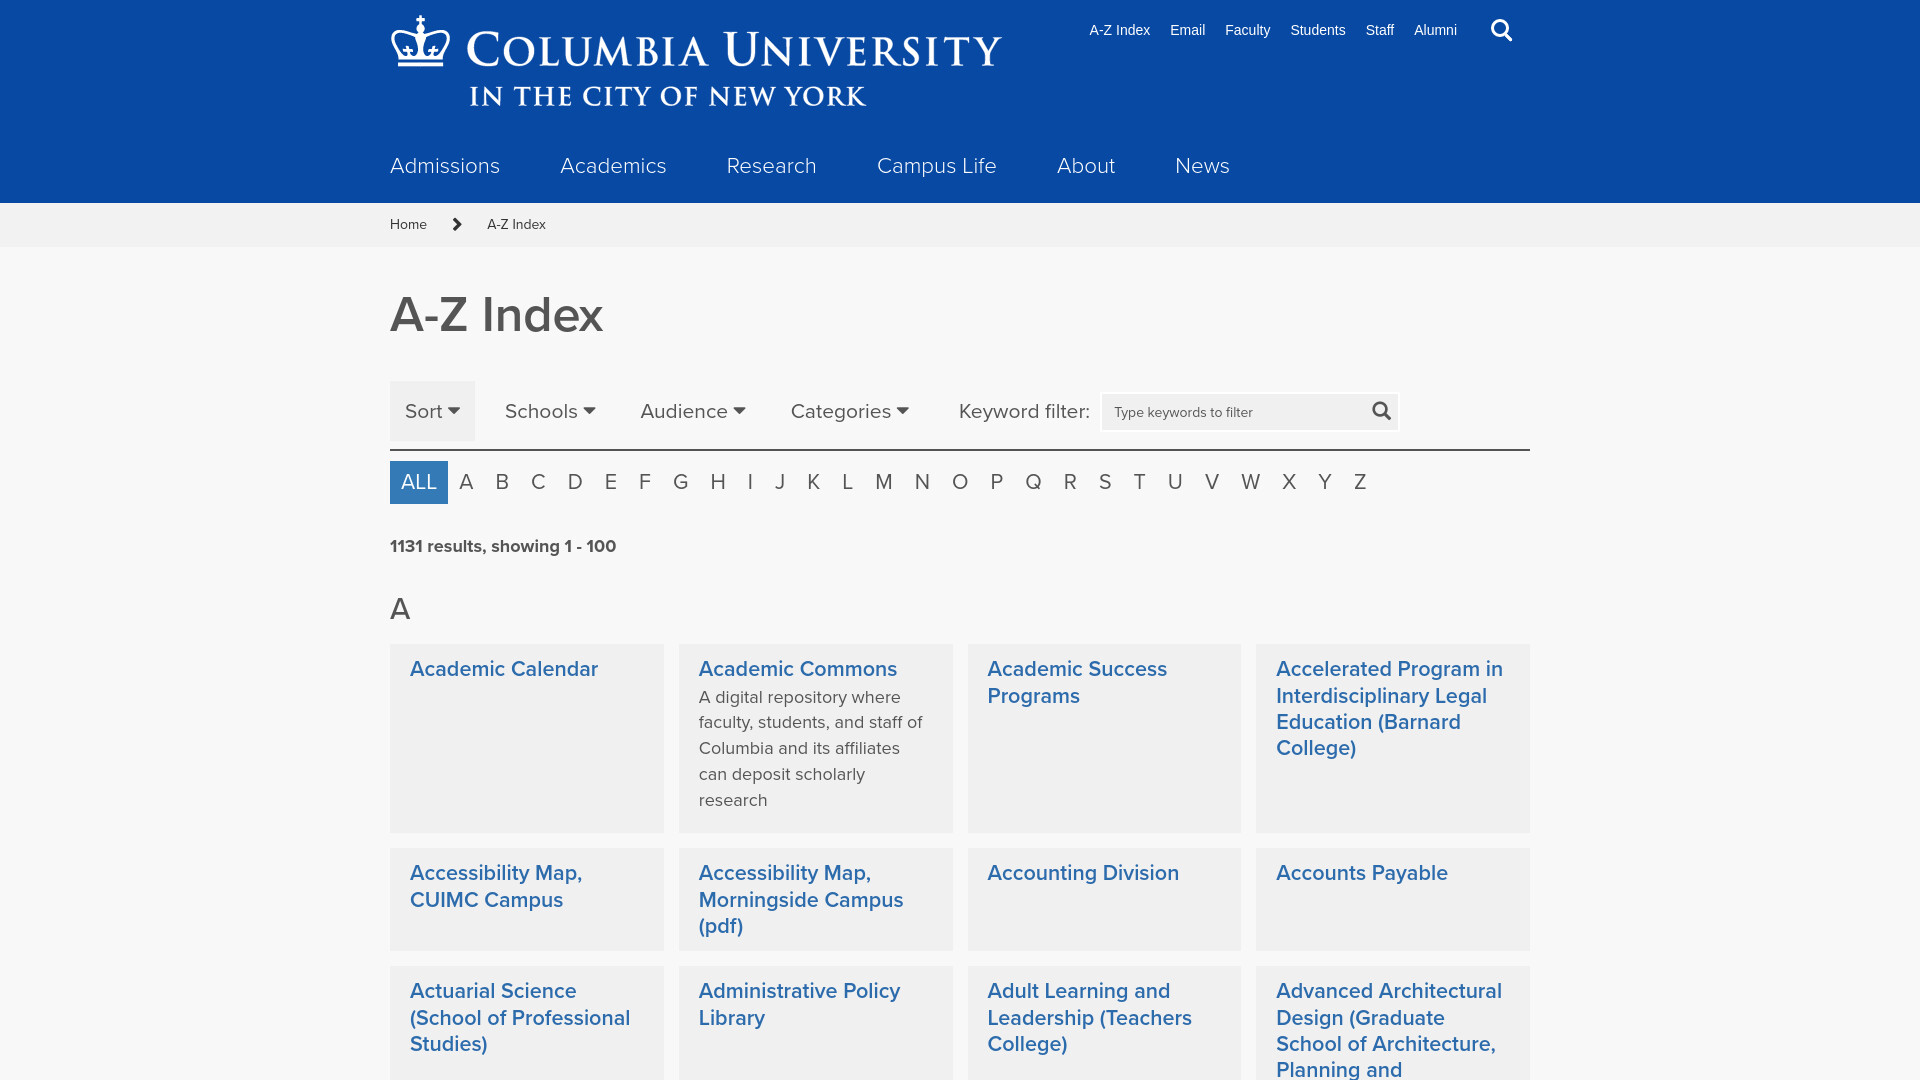Open the Academics menu
The height and width of the screenshot is (1080, 1920).
[x=613, y=166]
